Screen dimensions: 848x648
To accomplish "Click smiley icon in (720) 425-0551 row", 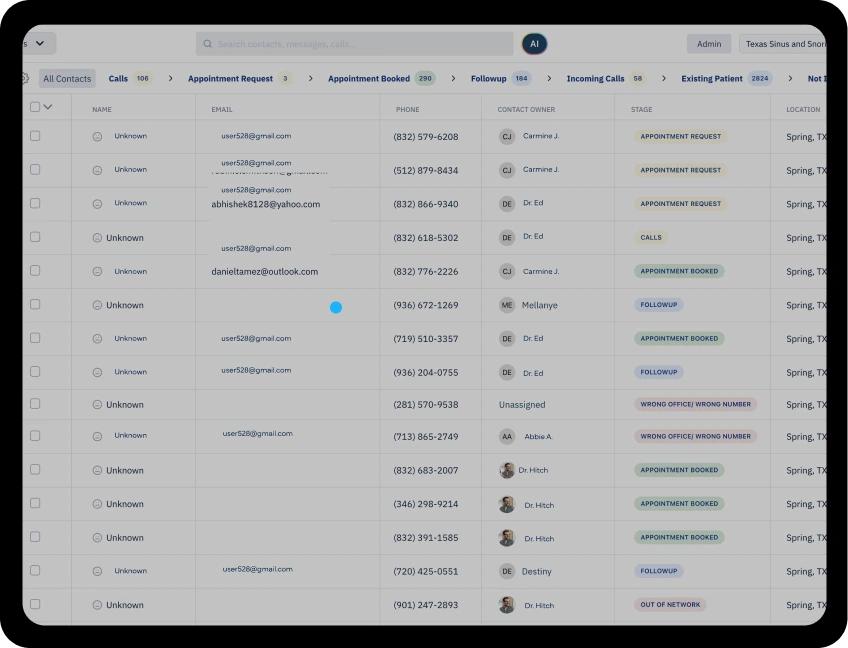I will click(97, 571).
